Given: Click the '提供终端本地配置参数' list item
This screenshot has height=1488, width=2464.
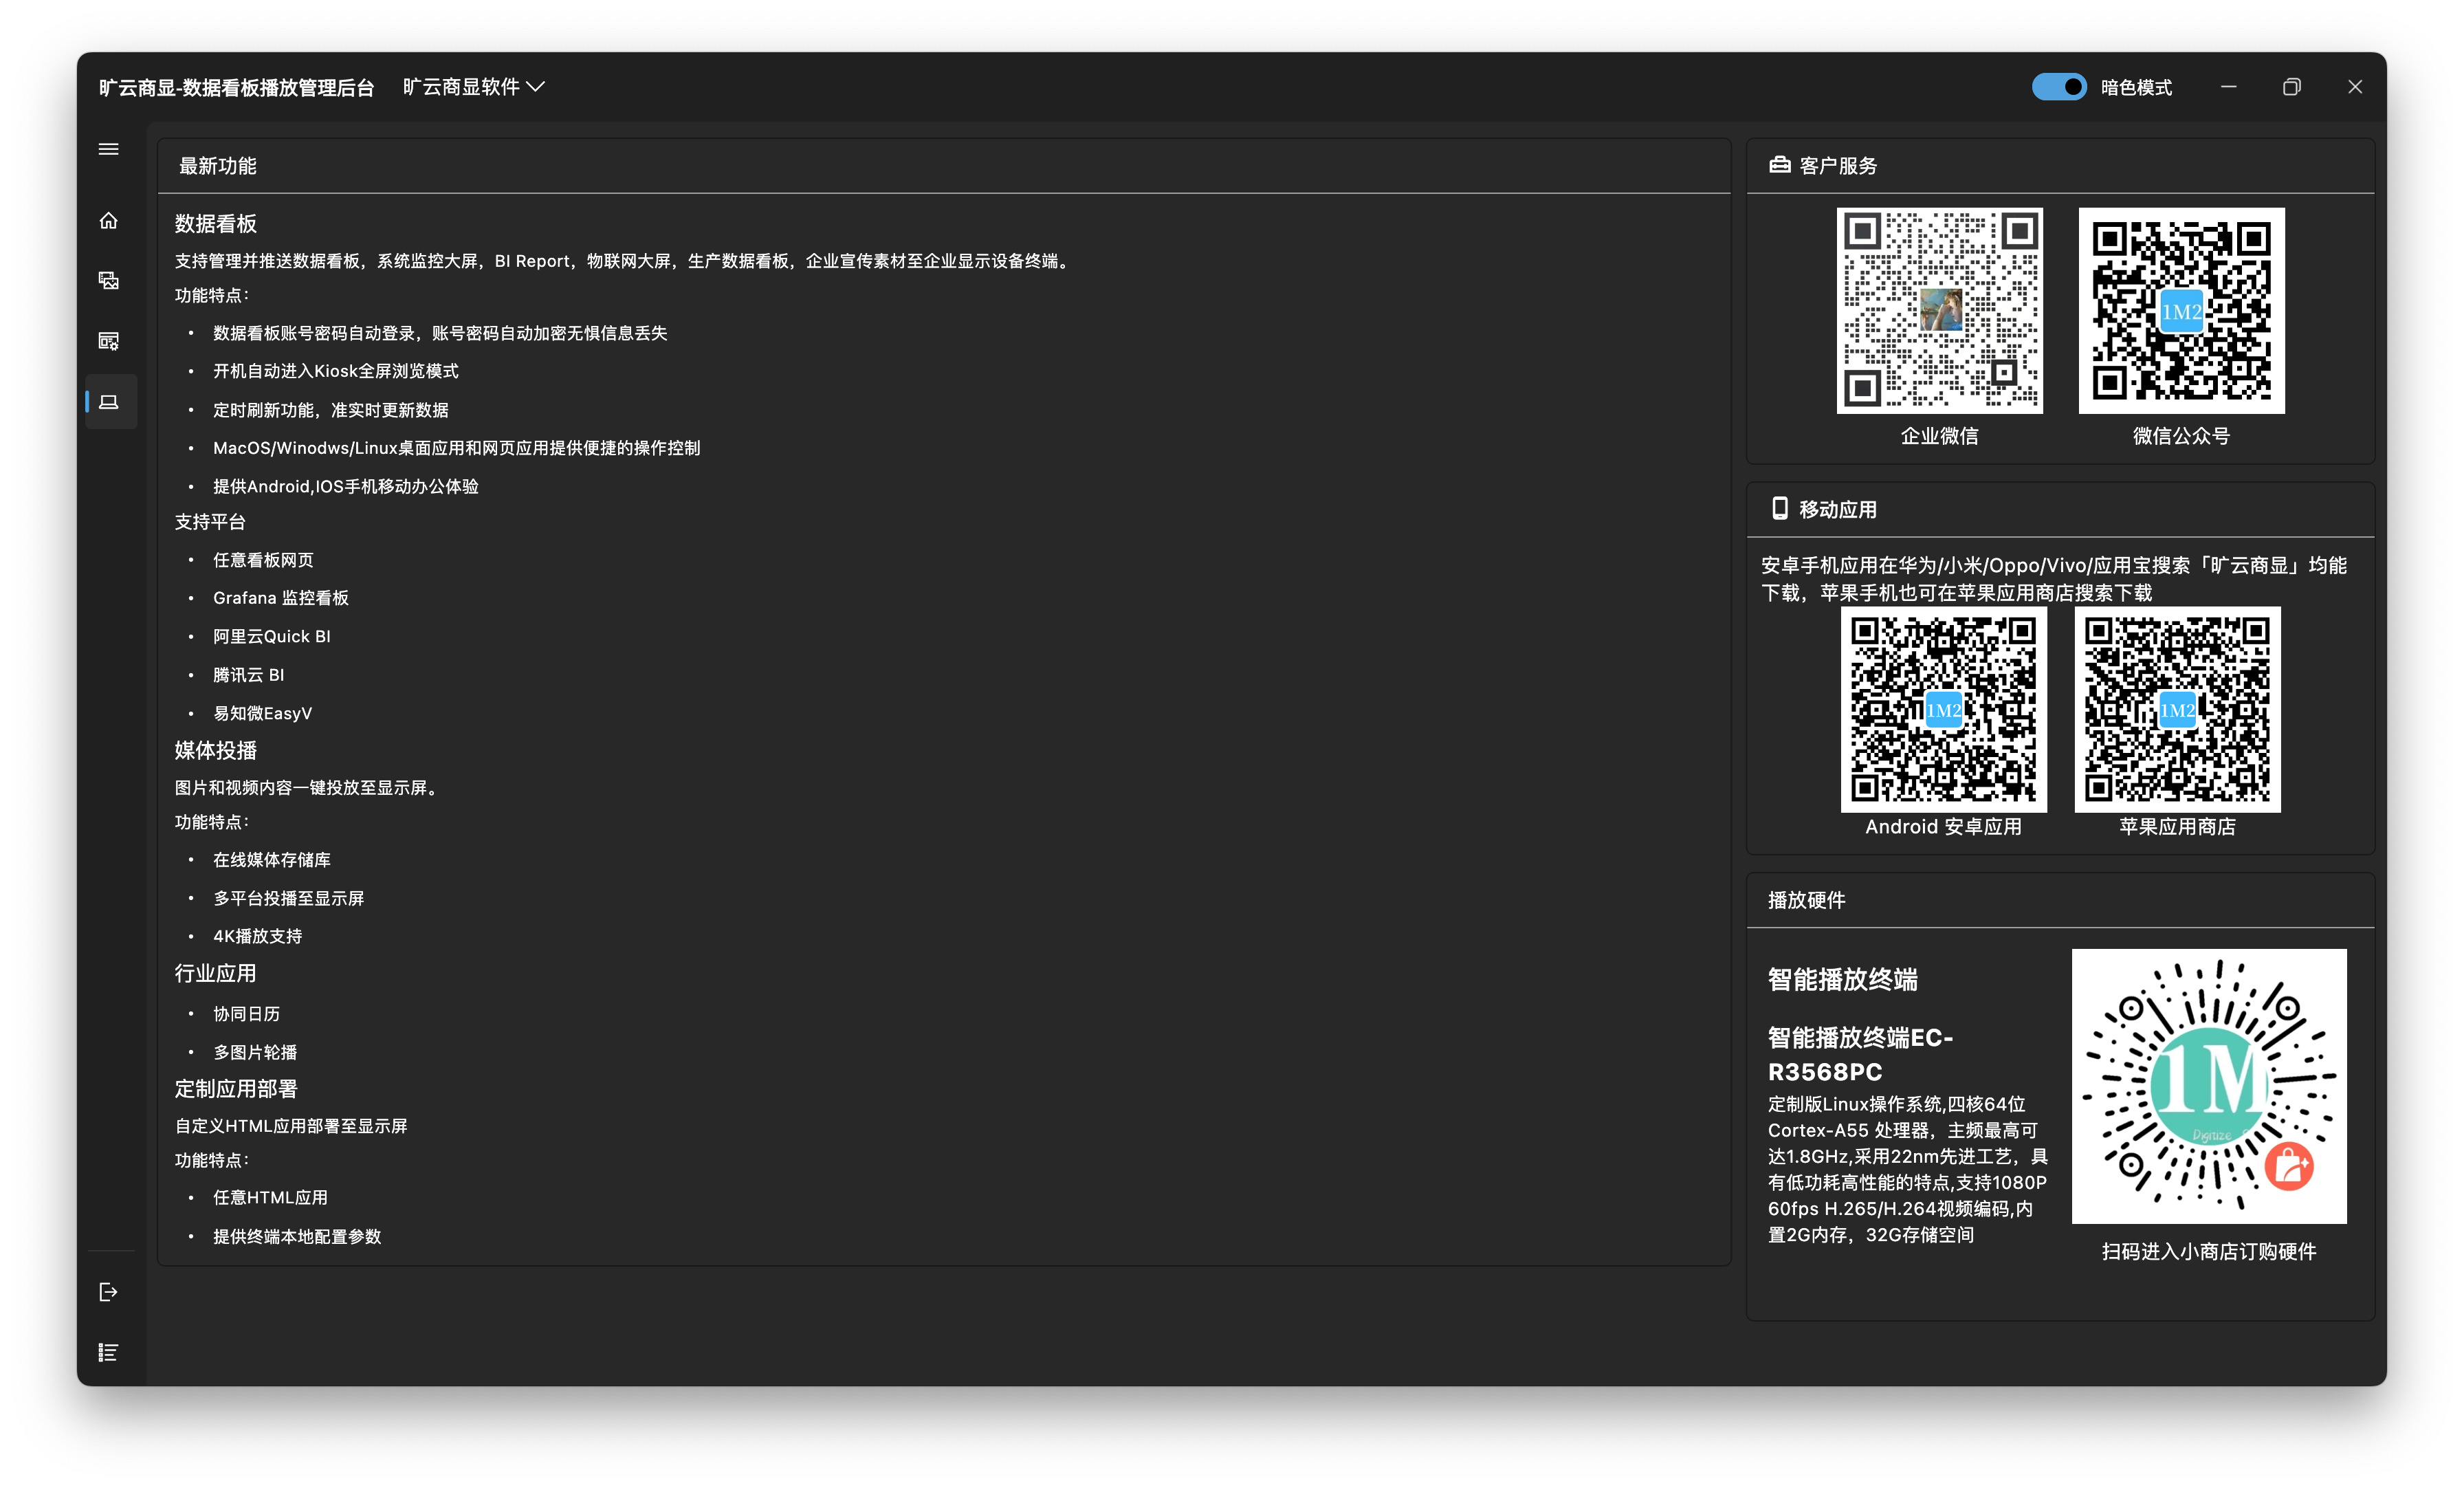Looking at the screenshot, I should (x=297, y=1236).
